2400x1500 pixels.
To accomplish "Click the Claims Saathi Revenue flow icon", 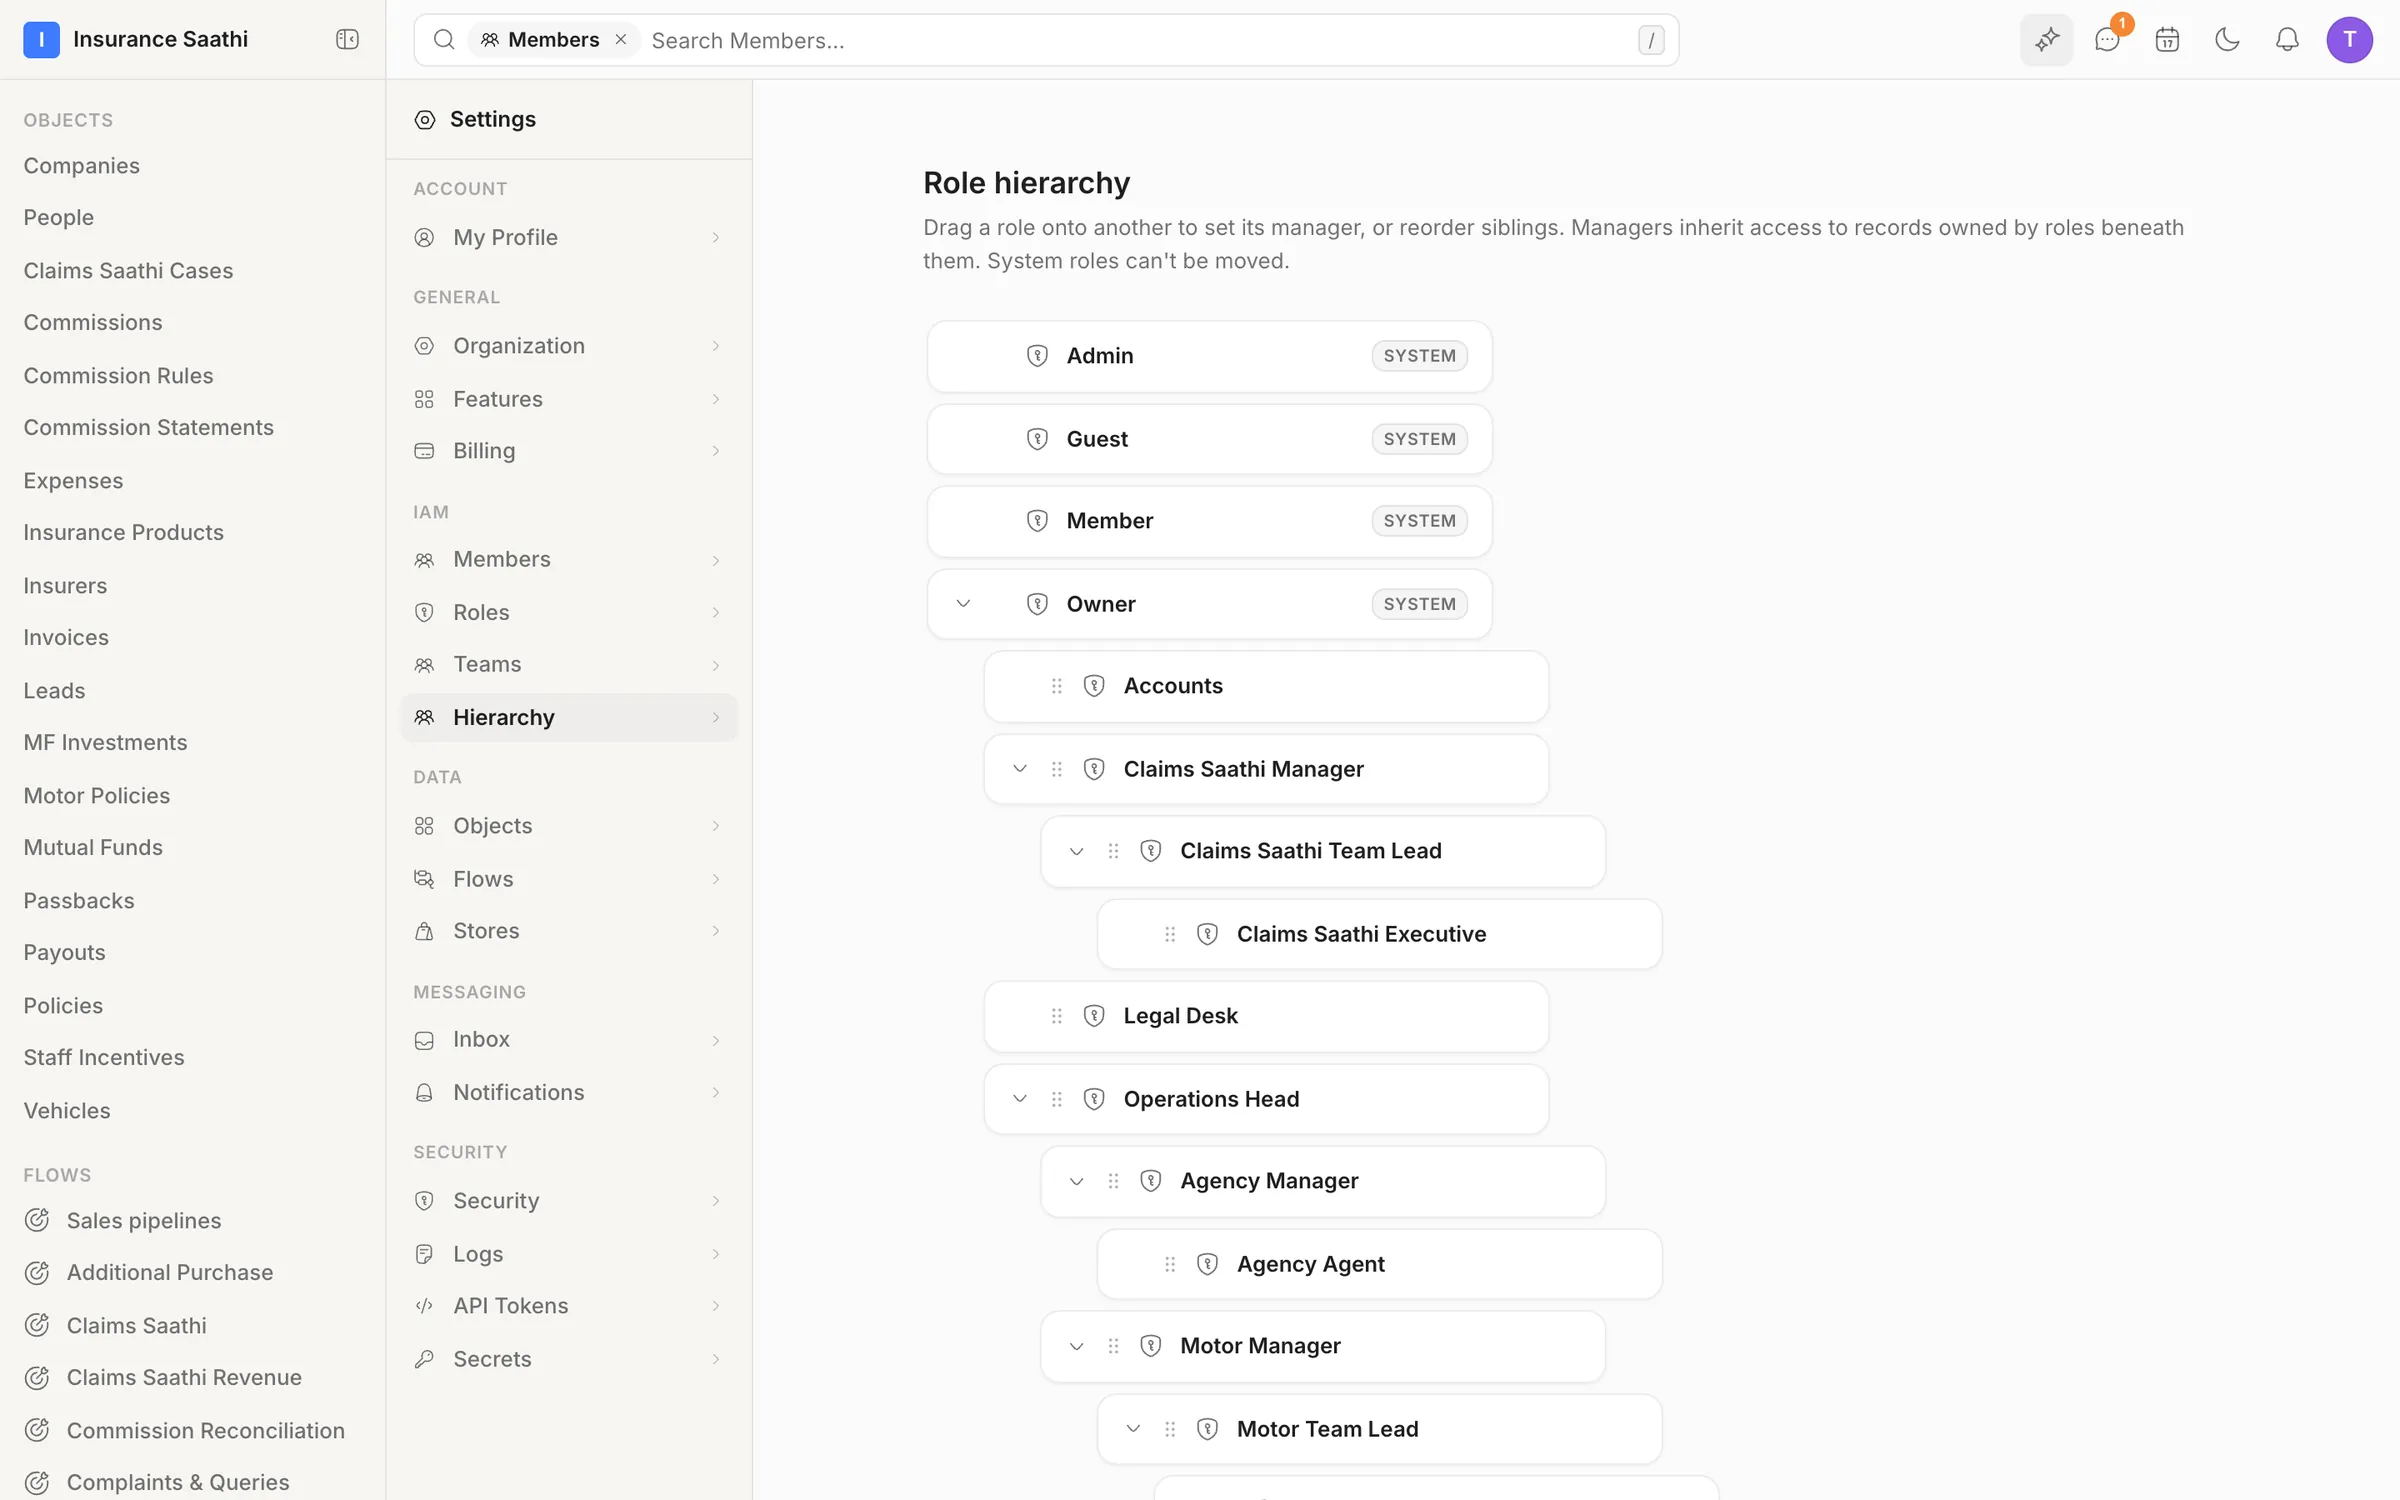I will click(x=37, y=1377).
